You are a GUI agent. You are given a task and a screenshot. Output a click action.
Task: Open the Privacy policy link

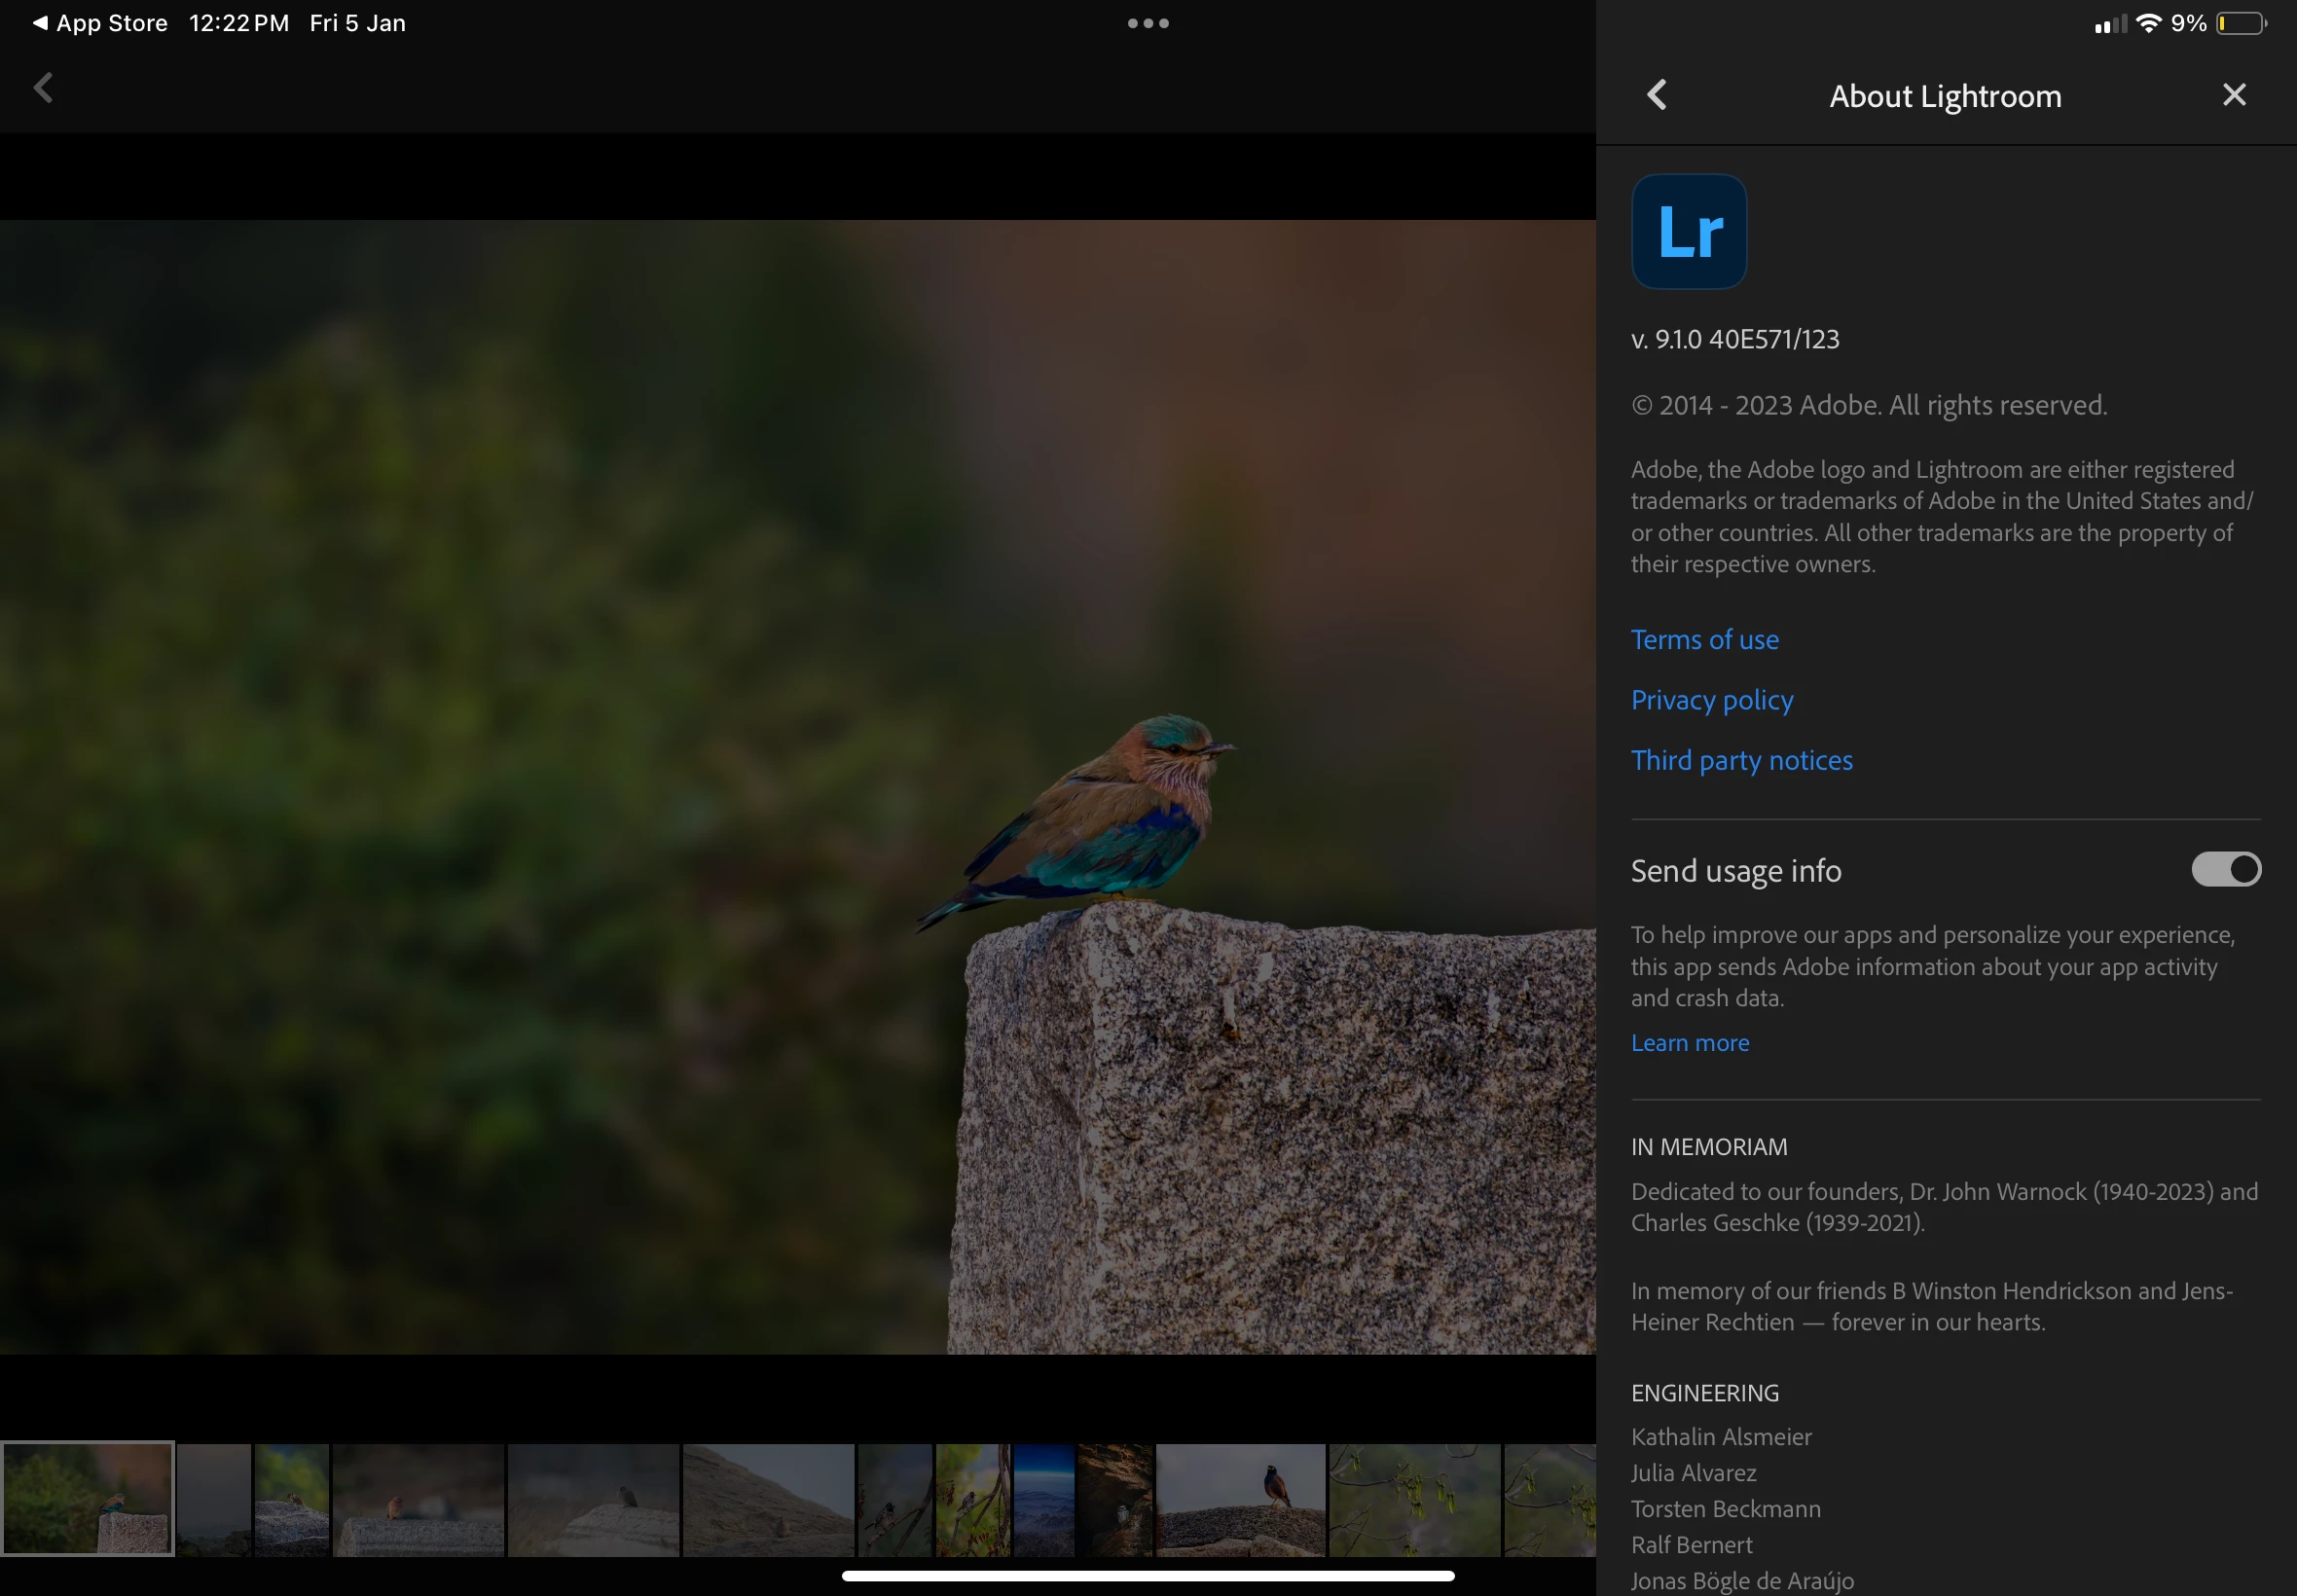click(1711, 700)
